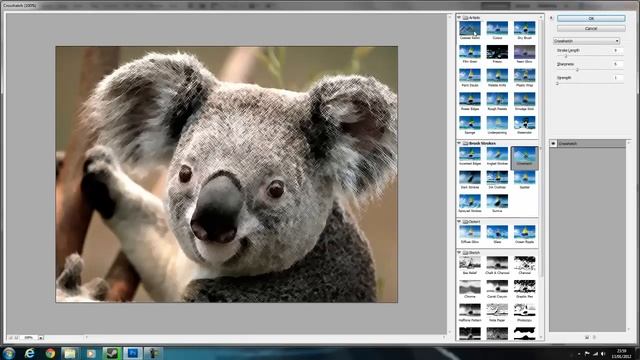Open the Crosshatch filter dropdown
This screenshot has height=360, width=640.
point(587,41)
